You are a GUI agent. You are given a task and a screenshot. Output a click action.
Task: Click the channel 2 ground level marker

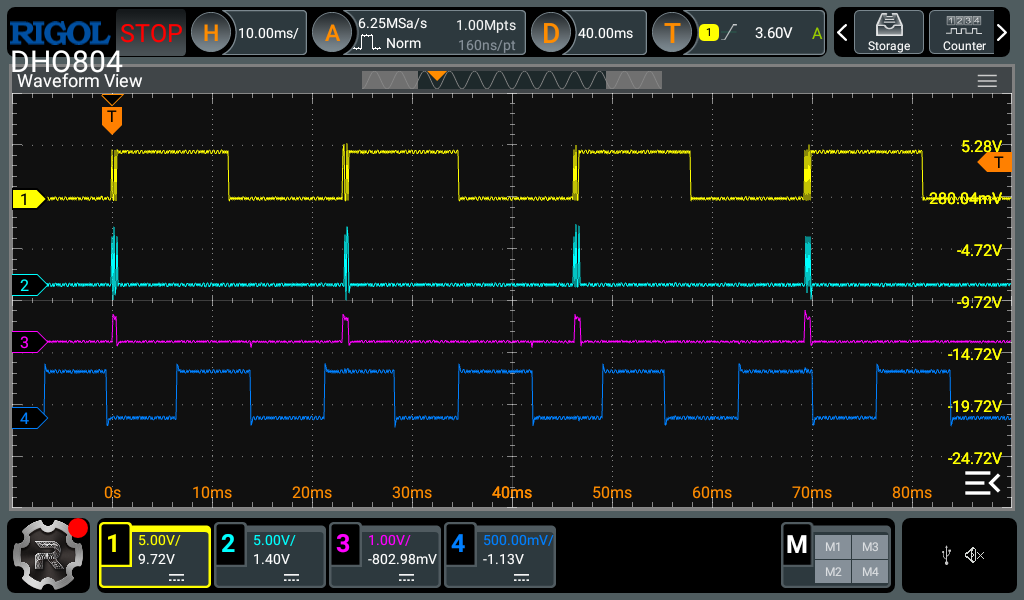(x=29, y=285)
